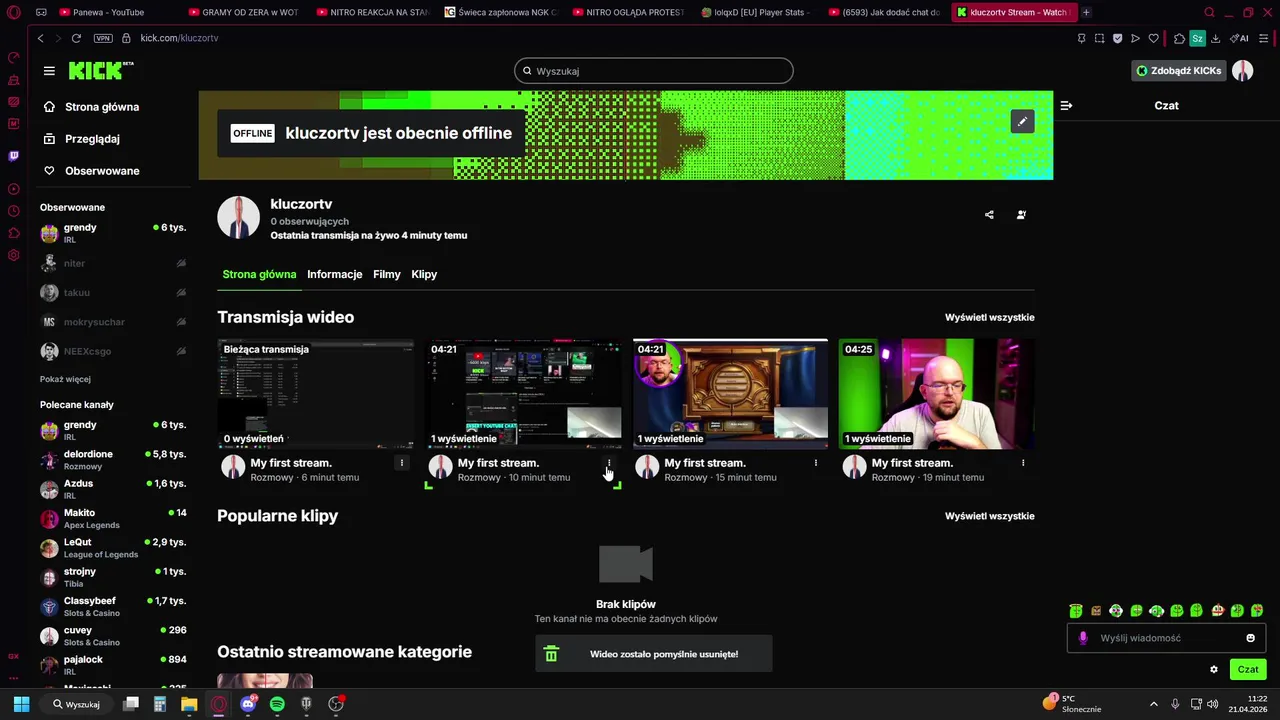
Task: Open followed channel mokrysuchar
Action: coord(113,322)
